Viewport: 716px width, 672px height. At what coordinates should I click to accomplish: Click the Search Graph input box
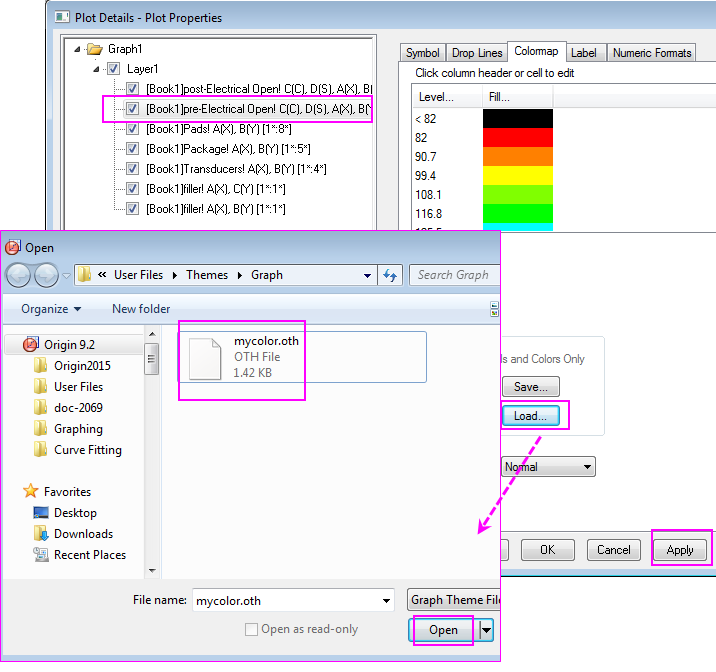pos(453,275)
